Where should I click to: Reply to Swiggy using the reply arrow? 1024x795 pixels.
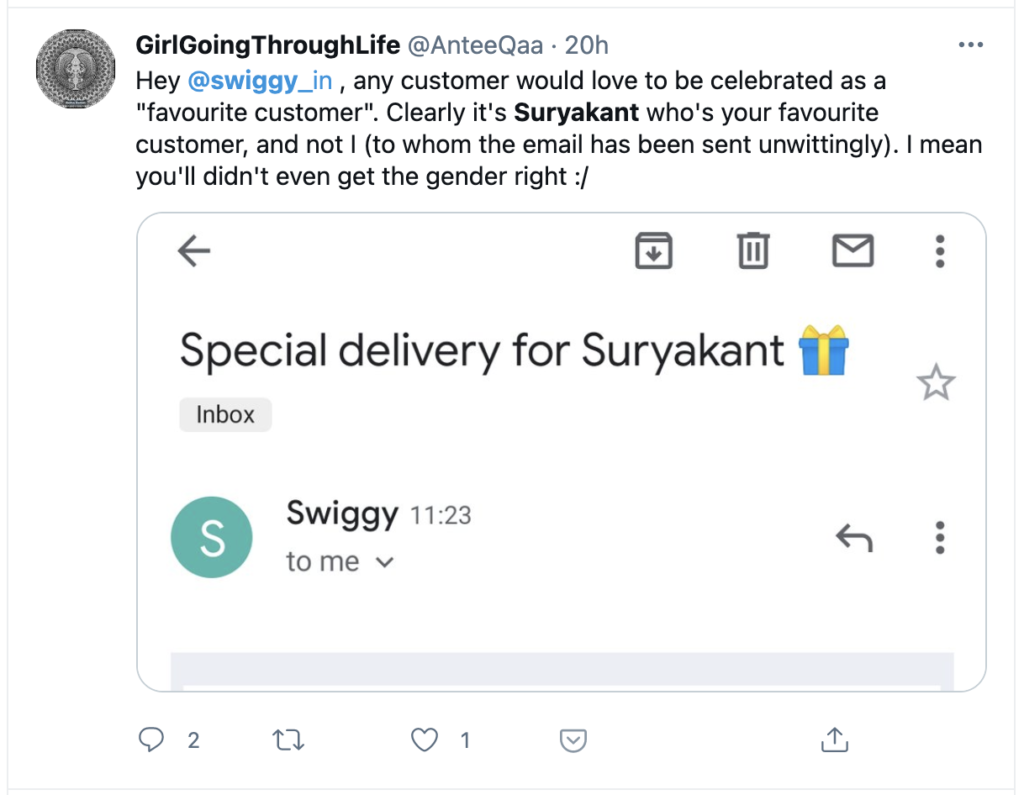click(x=854, y=539)
